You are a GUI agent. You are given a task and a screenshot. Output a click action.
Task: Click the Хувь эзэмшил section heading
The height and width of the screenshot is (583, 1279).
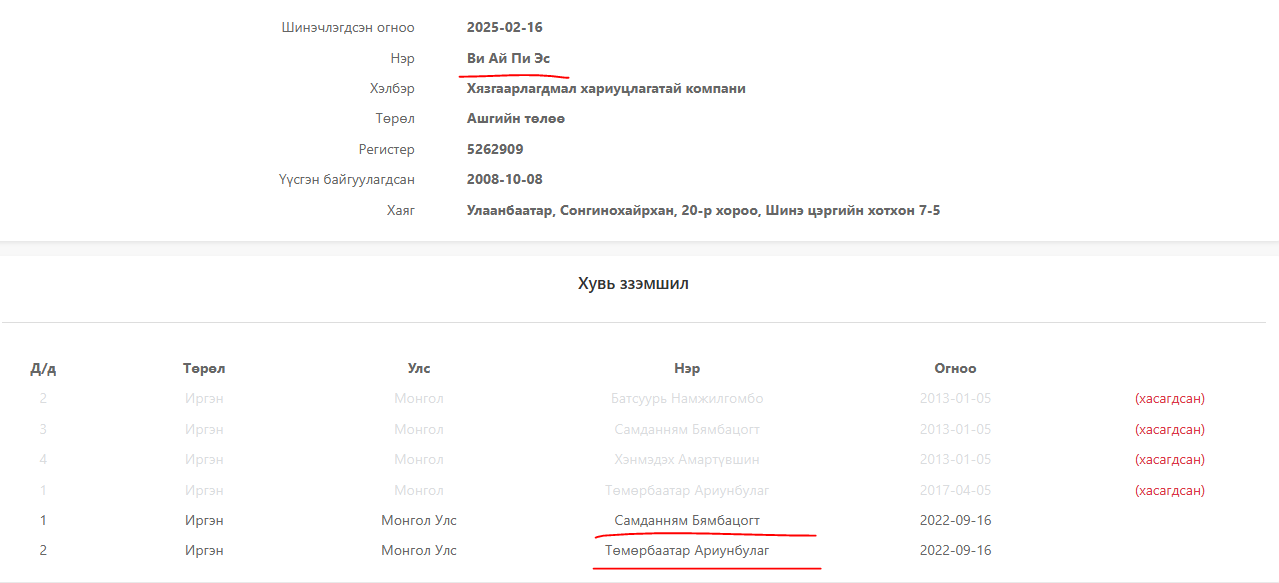(x=633, y=283)
